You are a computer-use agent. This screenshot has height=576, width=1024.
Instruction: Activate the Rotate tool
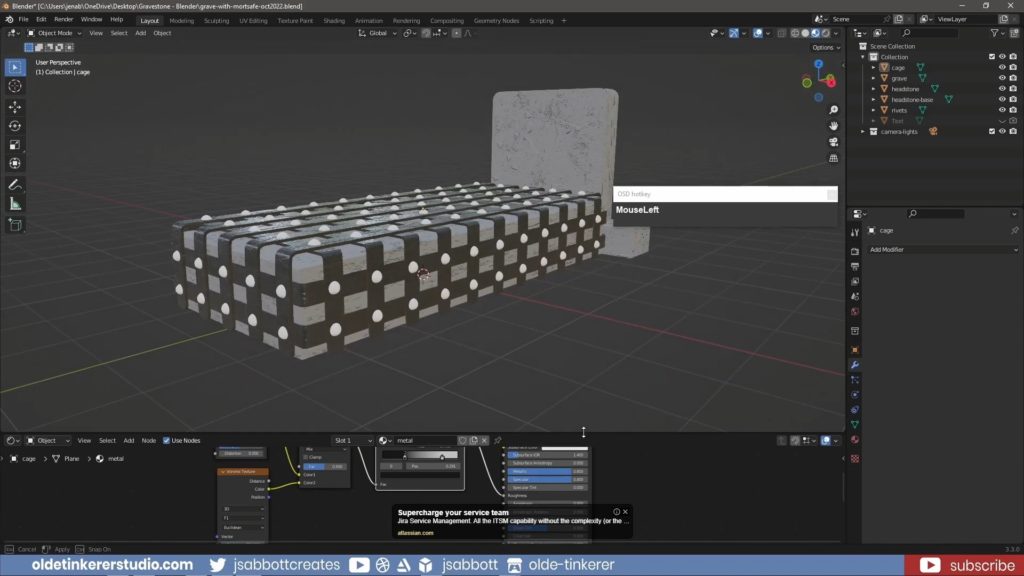click(15, 126)
